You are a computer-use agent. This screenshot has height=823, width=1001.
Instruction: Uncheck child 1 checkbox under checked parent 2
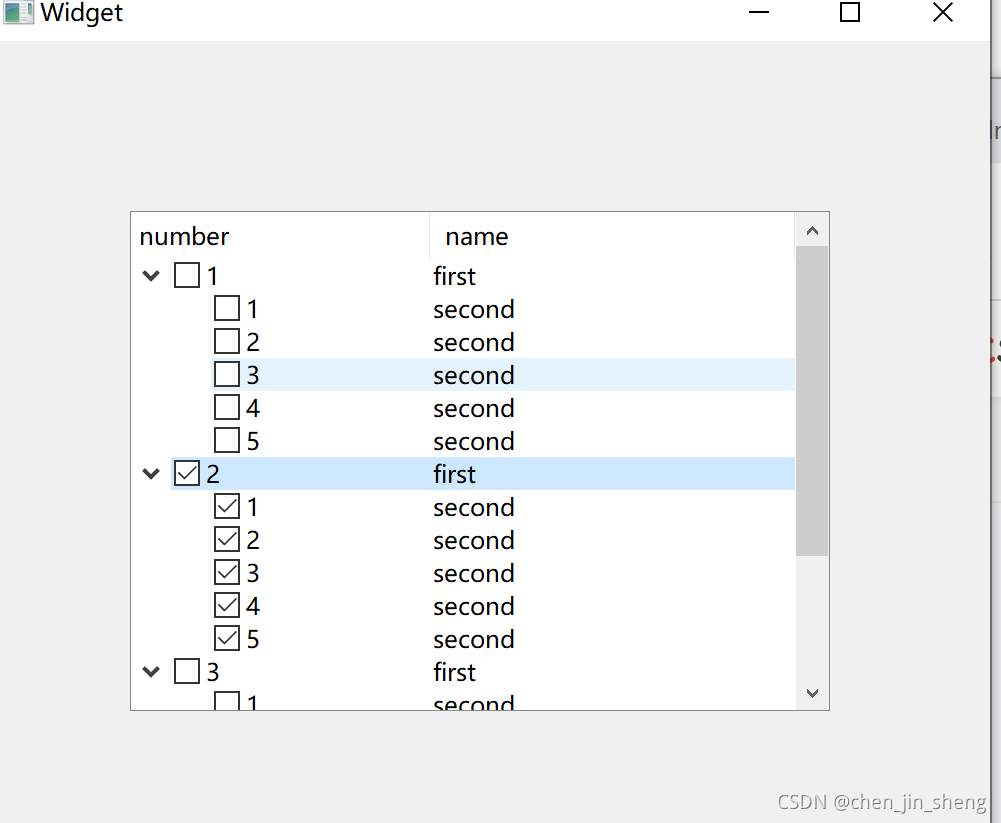click(227, 506)
